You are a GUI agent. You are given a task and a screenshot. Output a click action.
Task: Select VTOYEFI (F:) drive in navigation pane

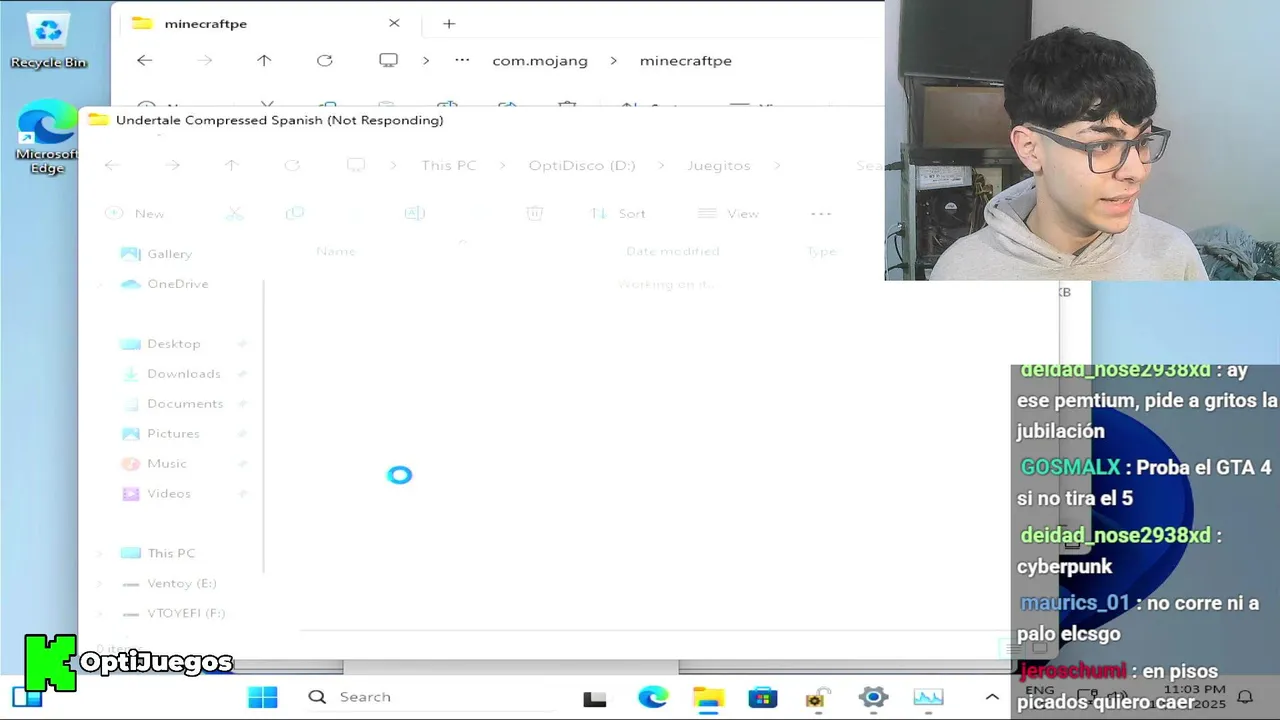pyautogui.click(x=172, y=613)
